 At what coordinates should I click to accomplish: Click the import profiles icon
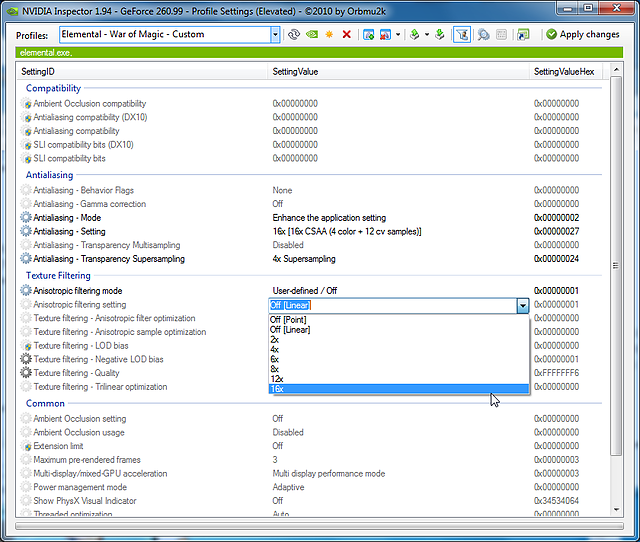(440, 35)
